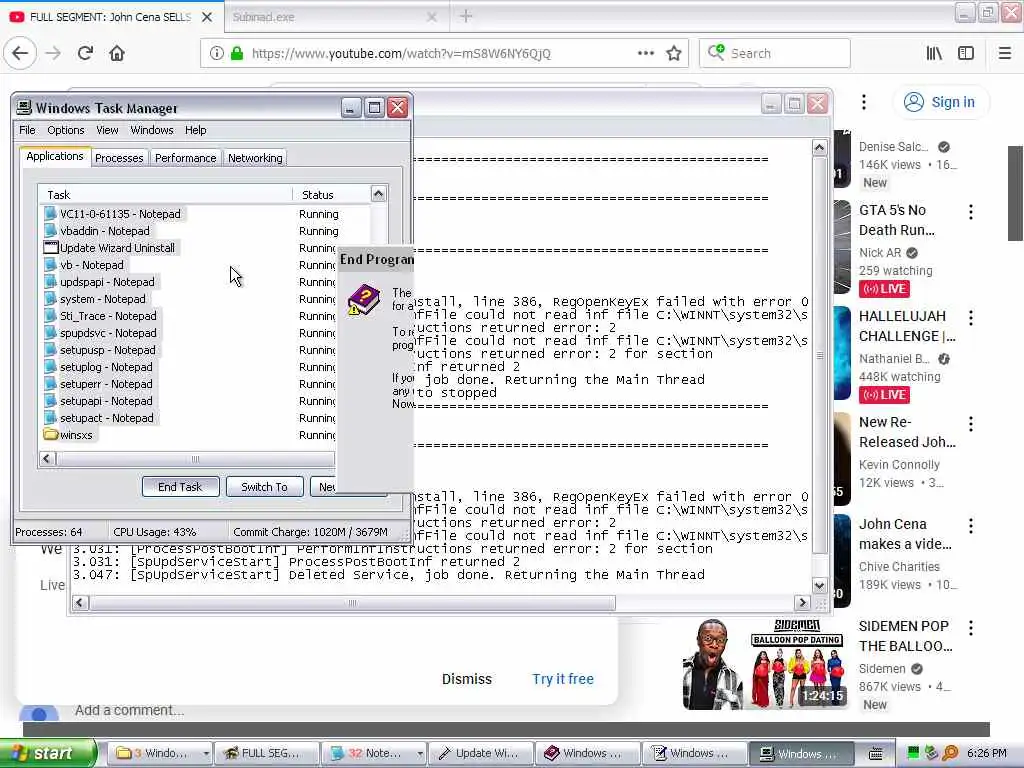Click the Task Manager title bar icon

(24, 108)
